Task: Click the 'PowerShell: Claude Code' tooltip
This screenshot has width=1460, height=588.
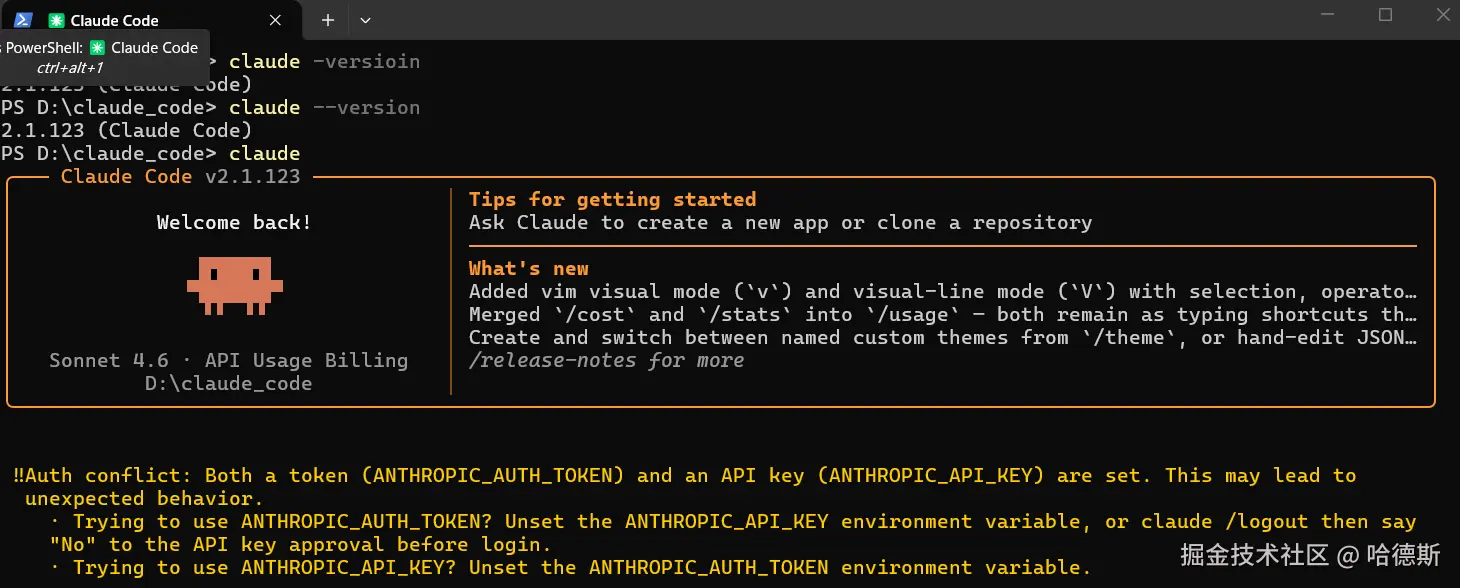Action: 104,56
